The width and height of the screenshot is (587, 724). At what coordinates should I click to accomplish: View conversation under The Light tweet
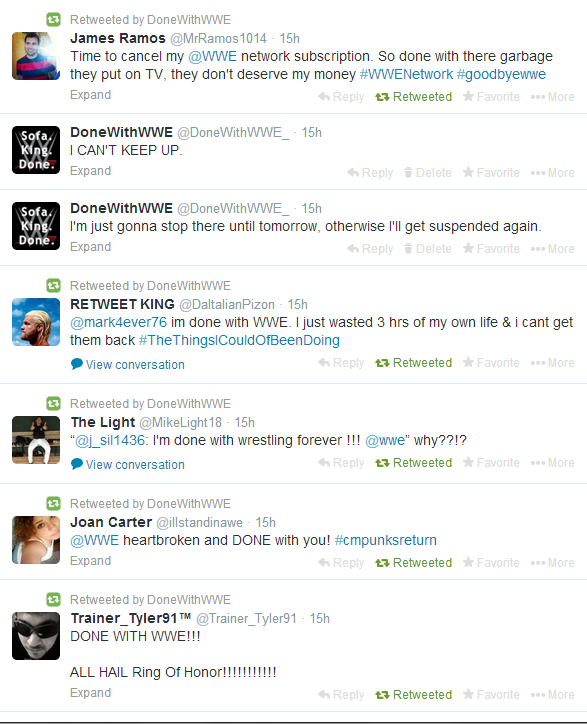128,465
